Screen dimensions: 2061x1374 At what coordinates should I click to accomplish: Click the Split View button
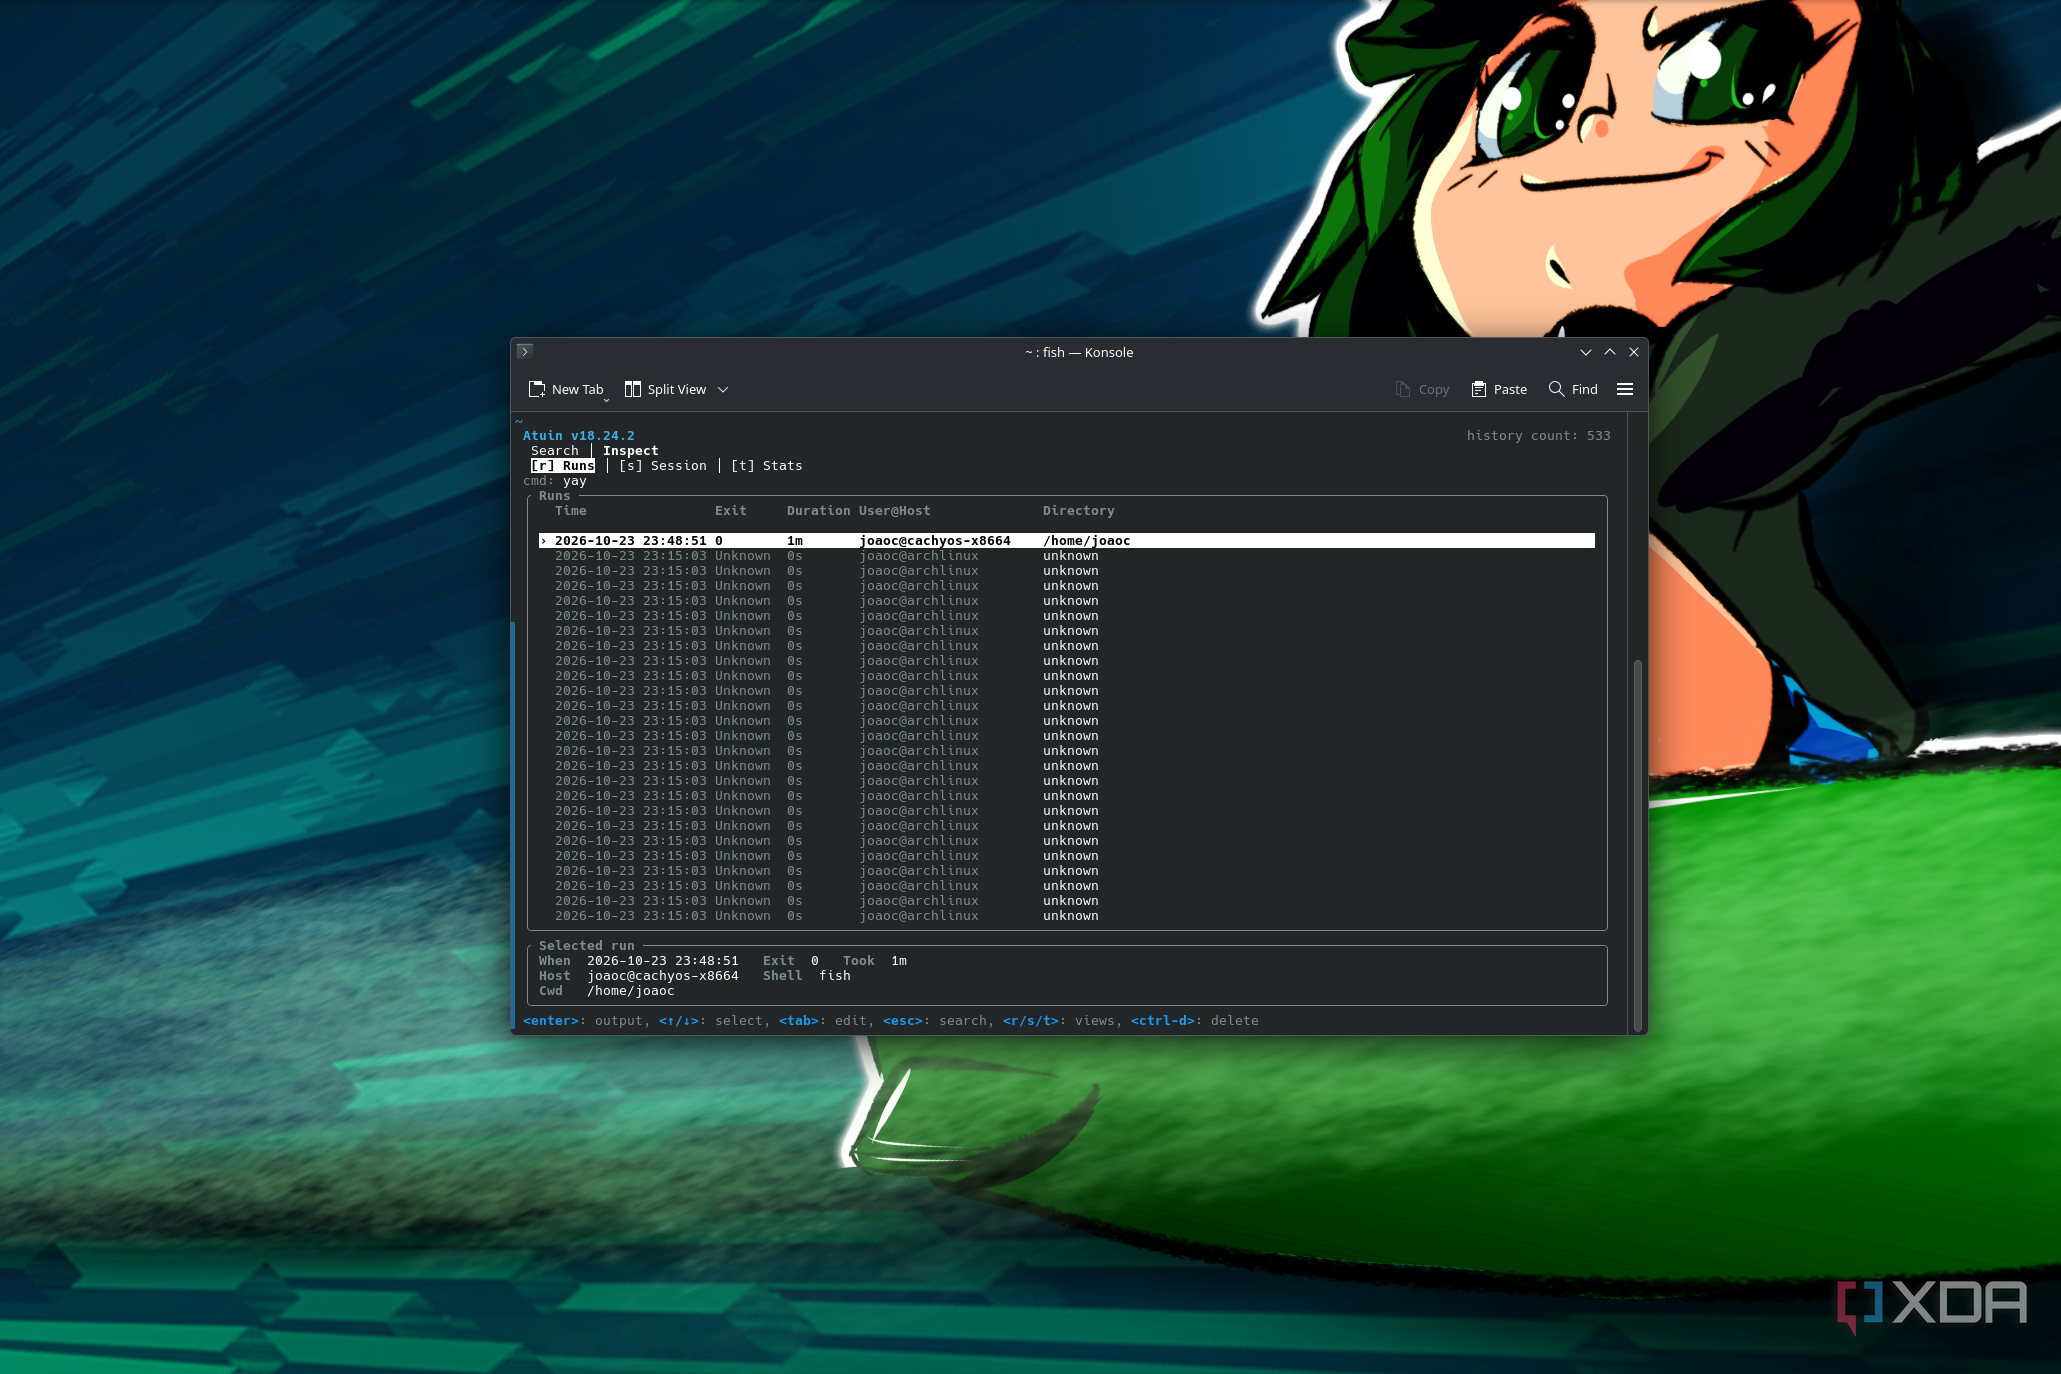pyautogui.click(x=665, y=389)
